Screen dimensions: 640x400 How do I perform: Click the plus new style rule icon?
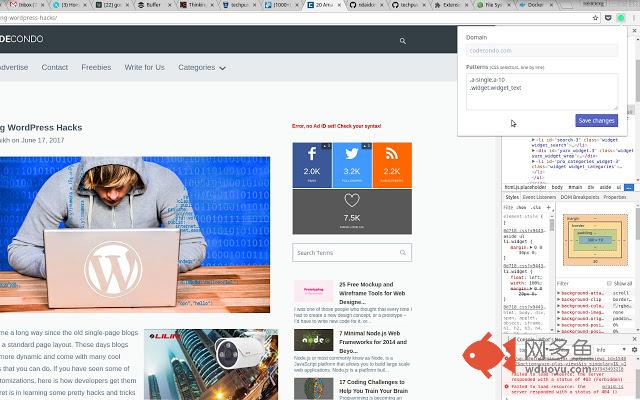click(549, 207)
